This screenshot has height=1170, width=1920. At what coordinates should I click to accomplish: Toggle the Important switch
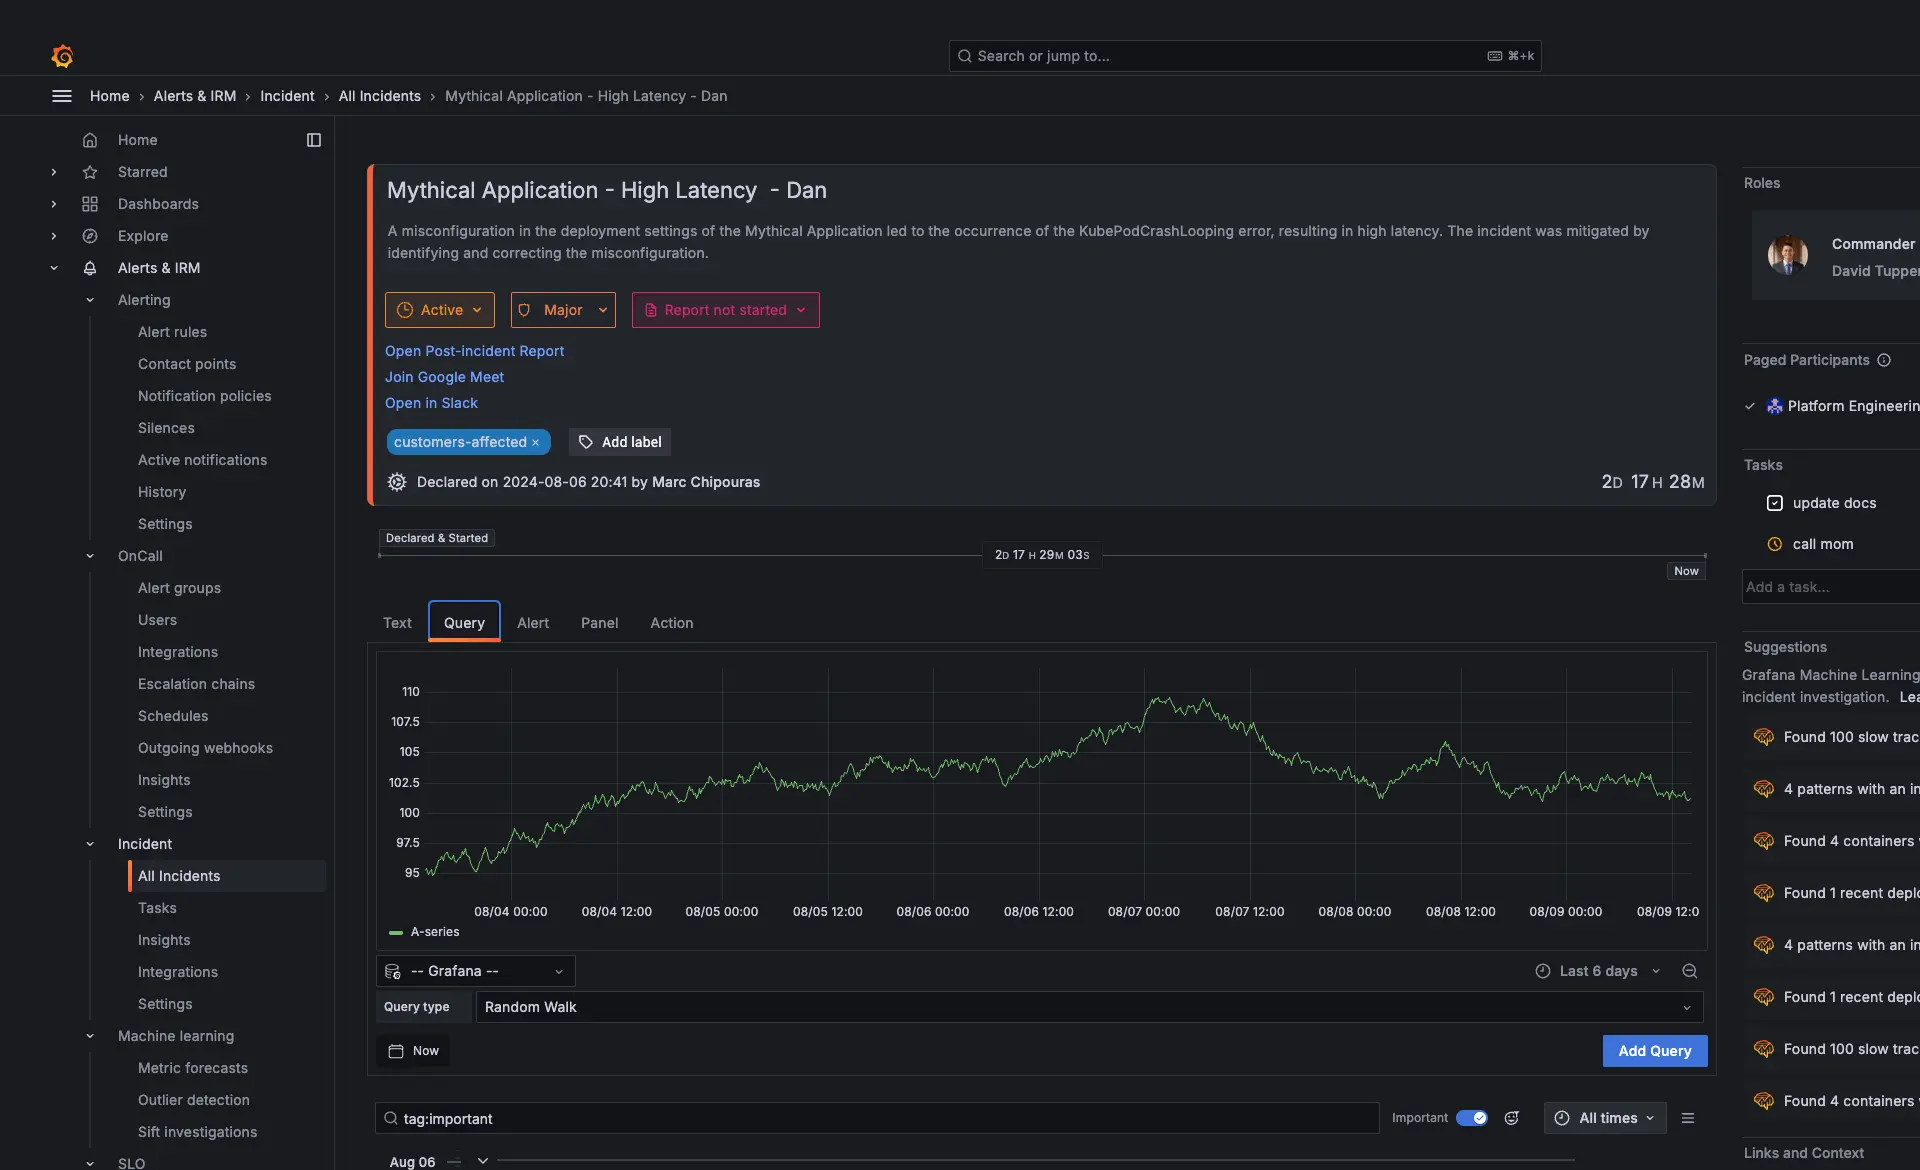point(1472,1118)
